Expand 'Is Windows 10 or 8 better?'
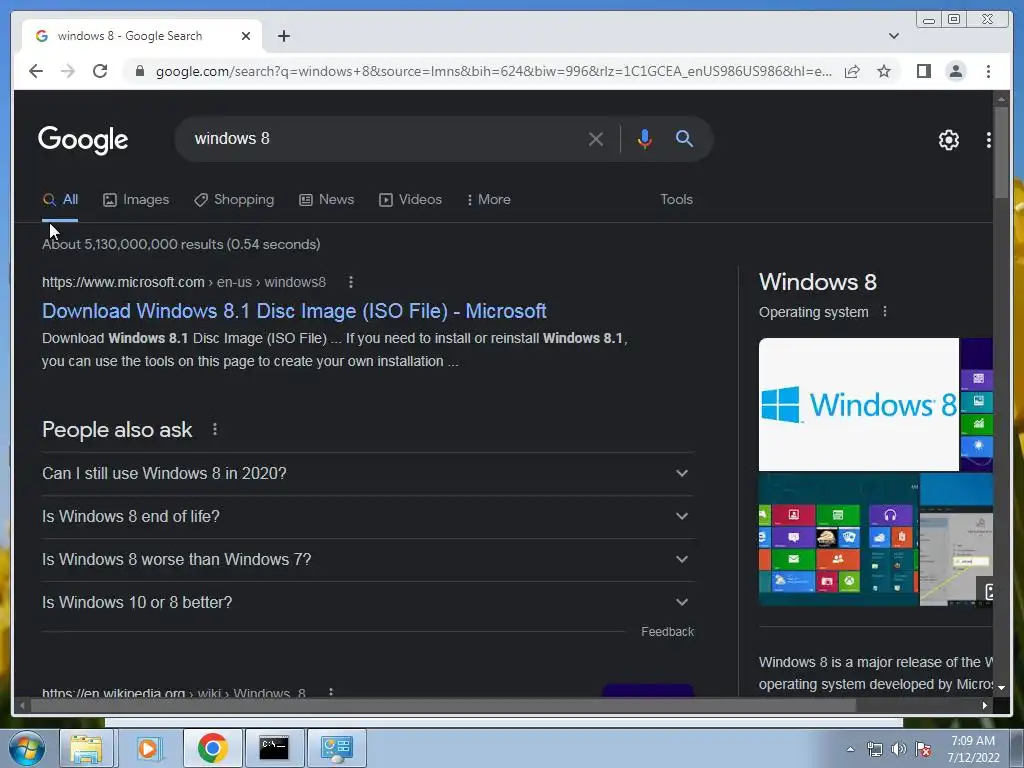 pyautogui.click(x=368, y=603)
